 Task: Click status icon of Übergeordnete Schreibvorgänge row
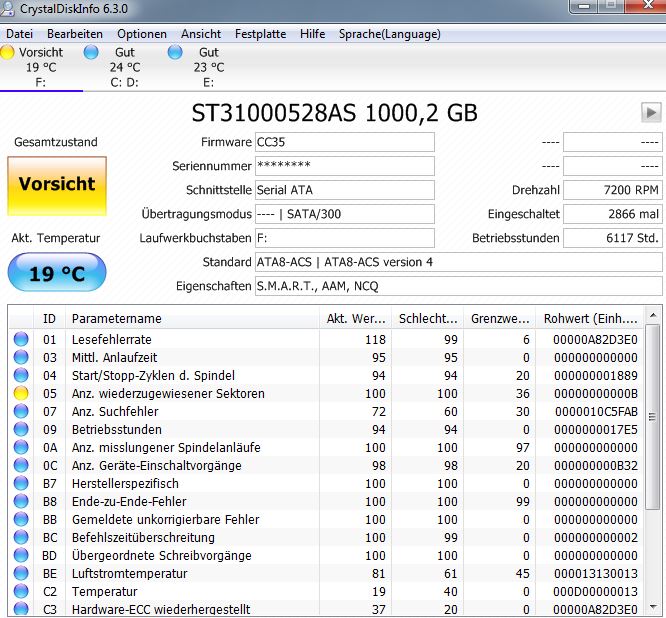[x=21, y=555]
